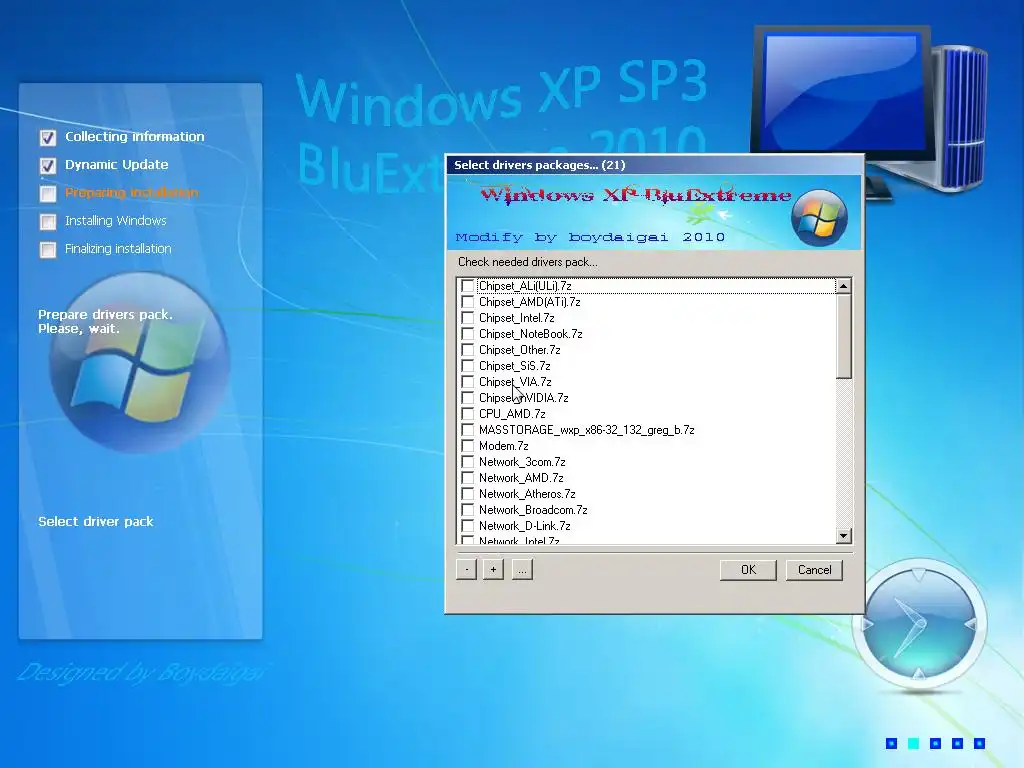Click the plus button to check all

tap(493, 569)
